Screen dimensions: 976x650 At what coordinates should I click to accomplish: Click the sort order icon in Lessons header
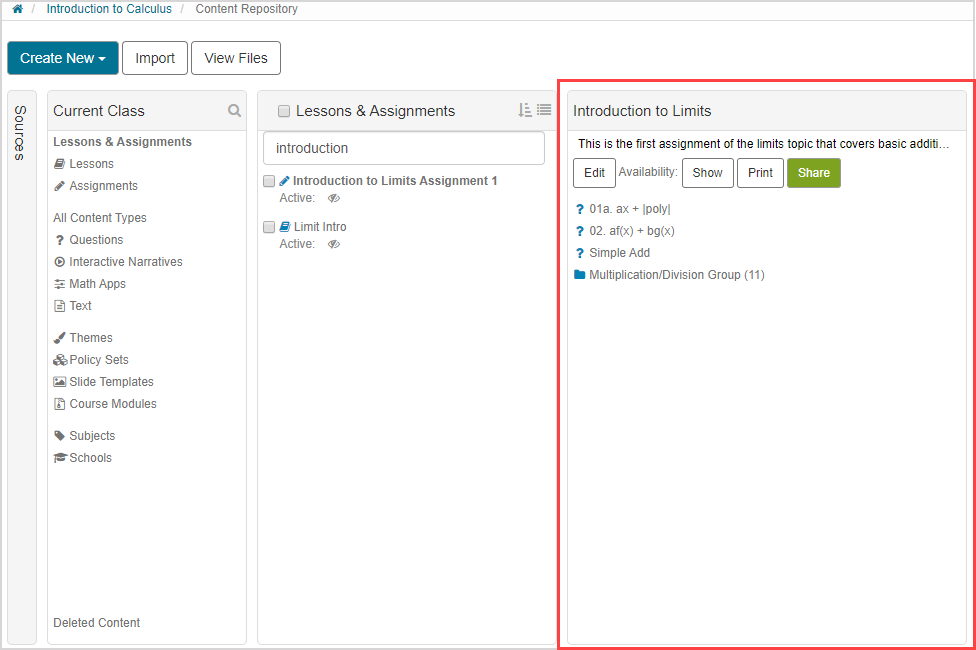pyautogui.click(x=524, y=110)
